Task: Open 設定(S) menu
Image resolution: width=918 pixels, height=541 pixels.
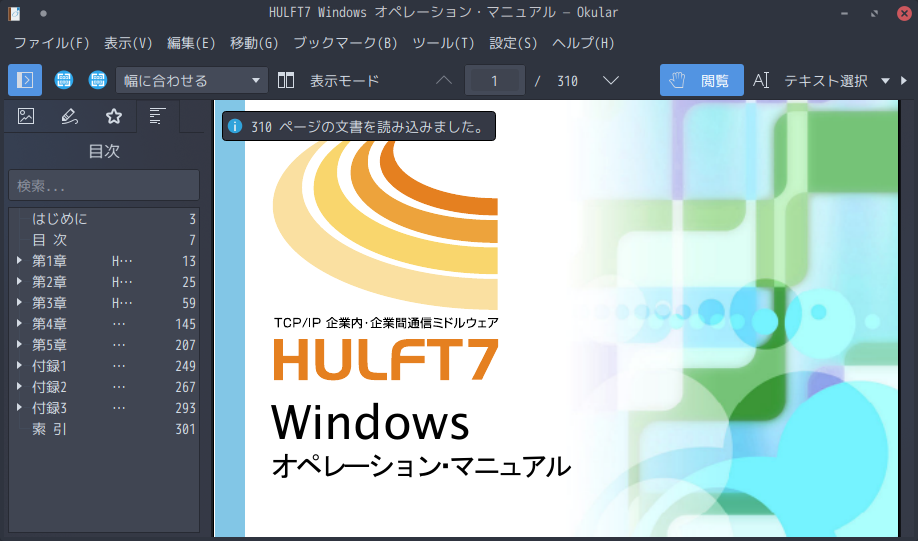Action: (x=513, y=43)
